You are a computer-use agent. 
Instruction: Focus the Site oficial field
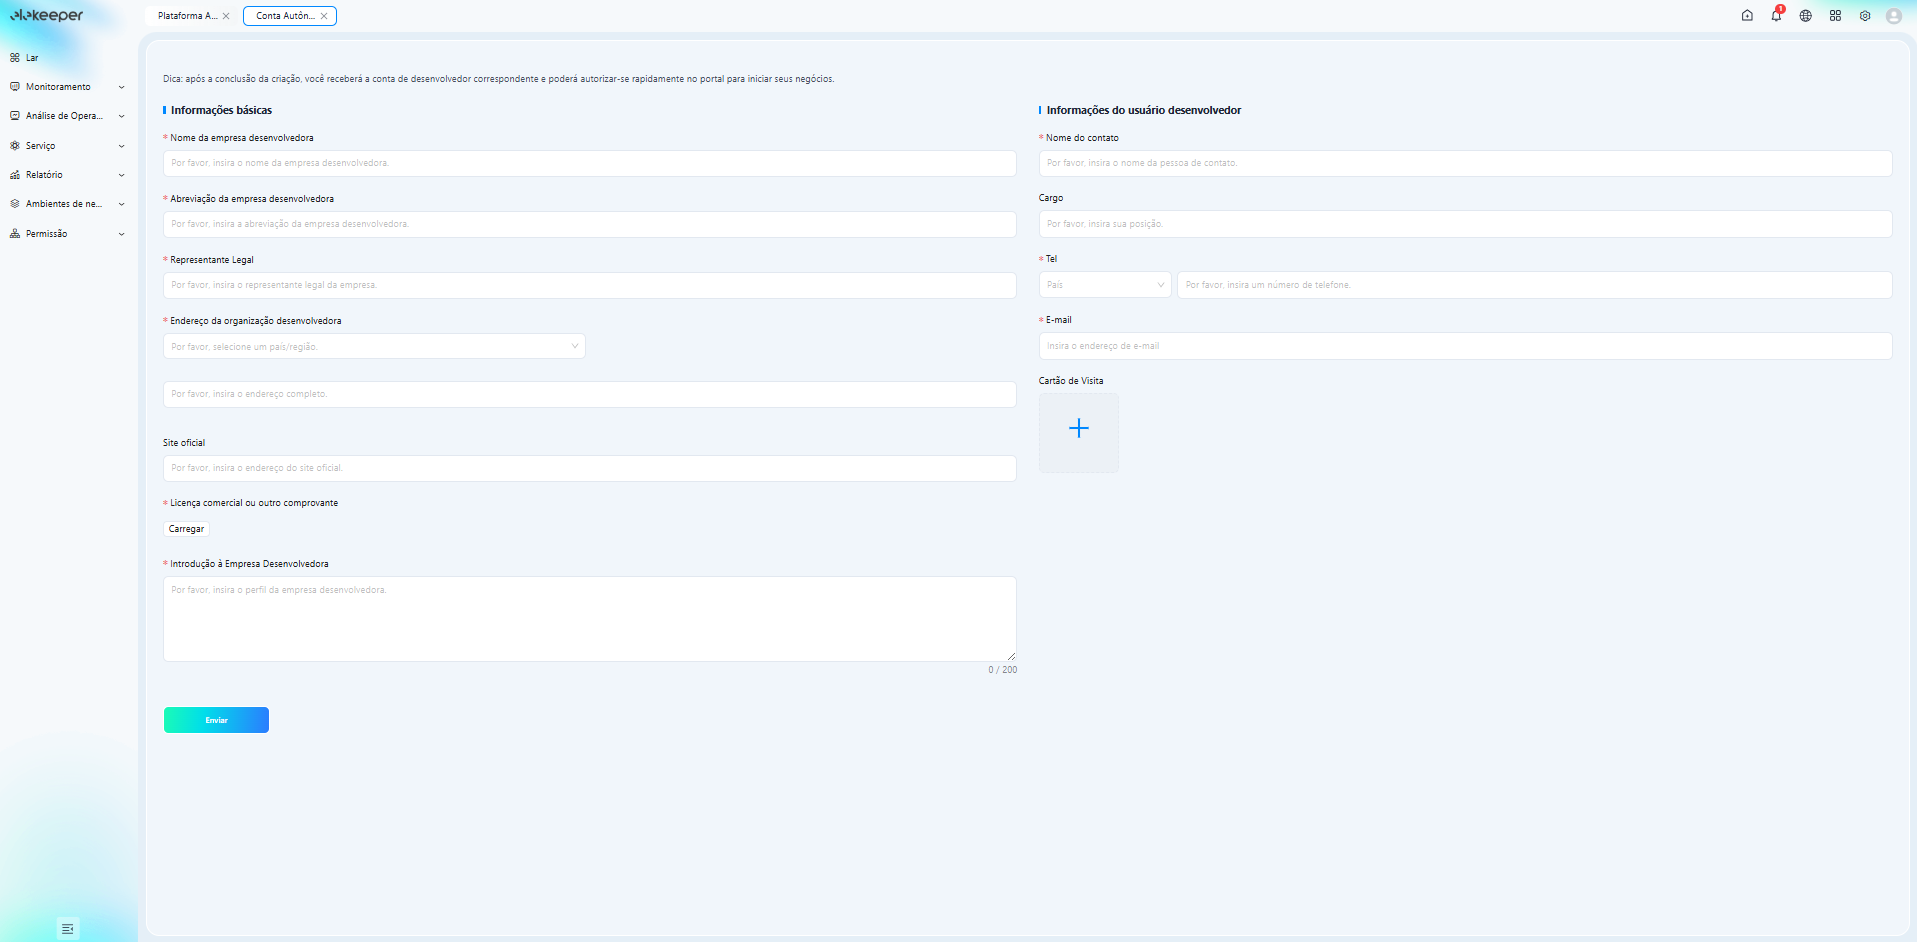(590, 468)
